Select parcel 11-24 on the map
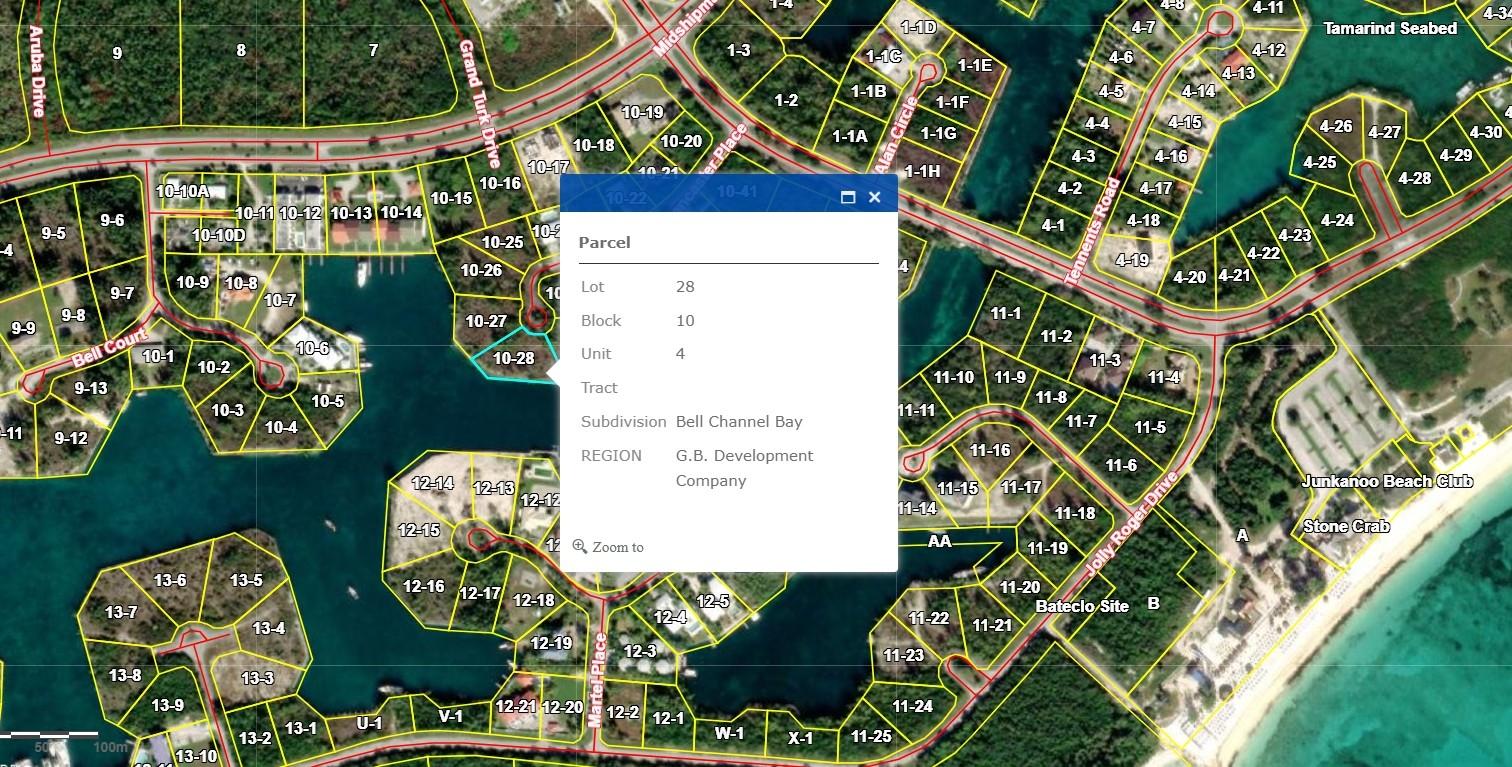 911,706
